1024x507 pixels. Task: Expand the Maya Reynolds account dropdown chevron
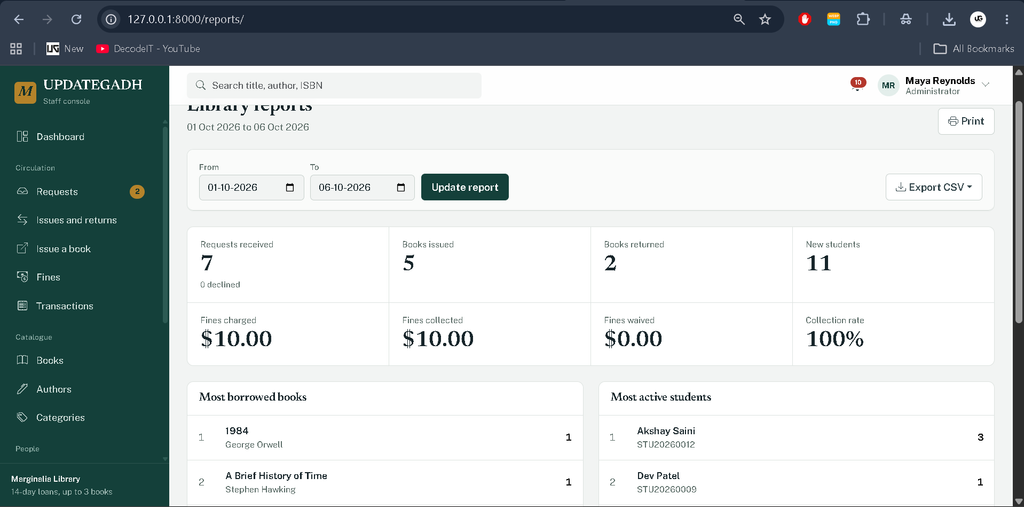(x=985, y=85)
